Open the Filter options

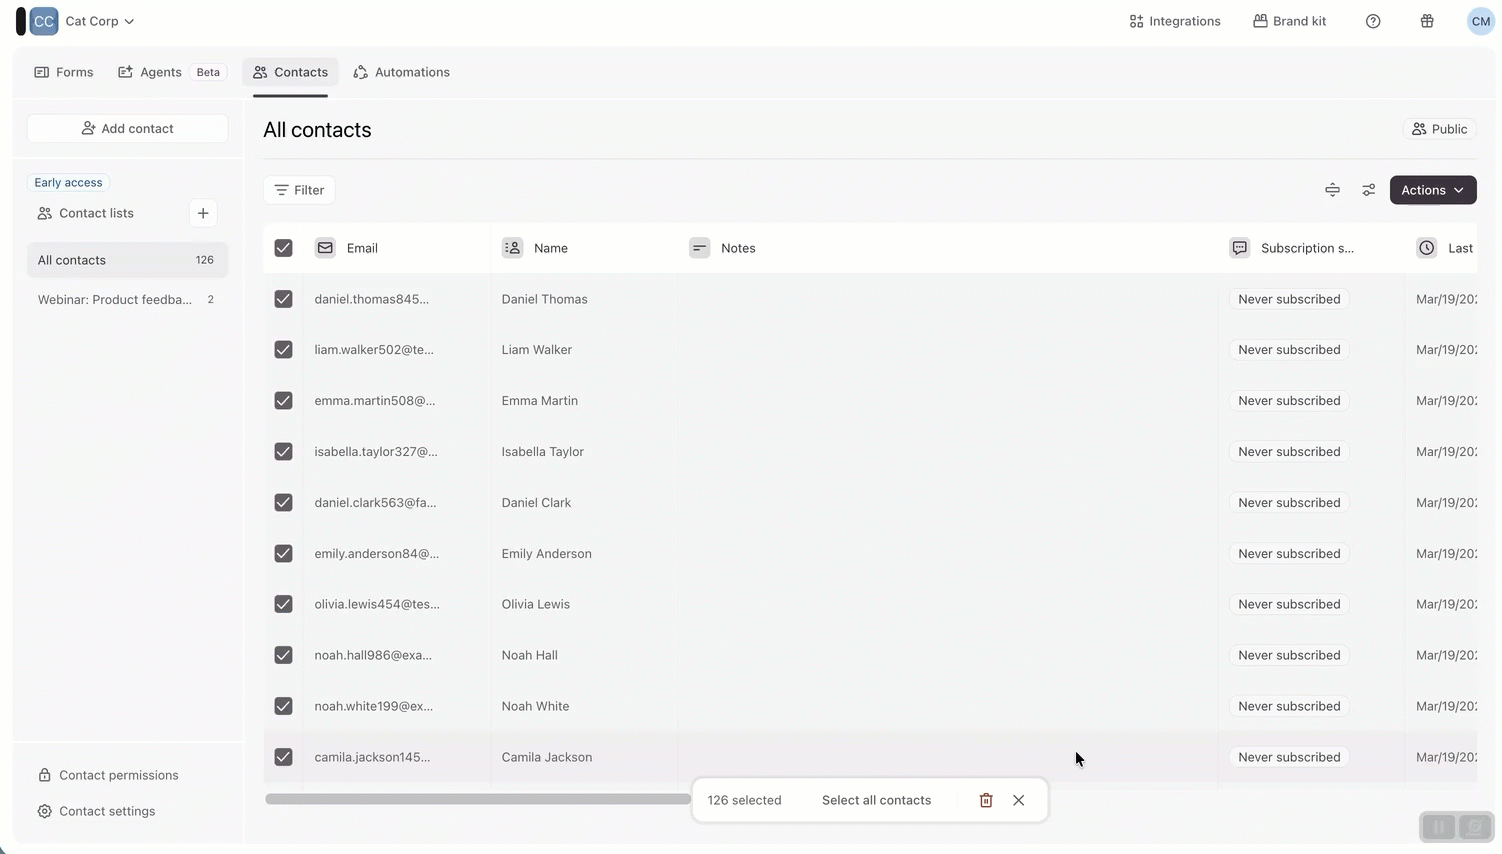(x=299, y=190)
